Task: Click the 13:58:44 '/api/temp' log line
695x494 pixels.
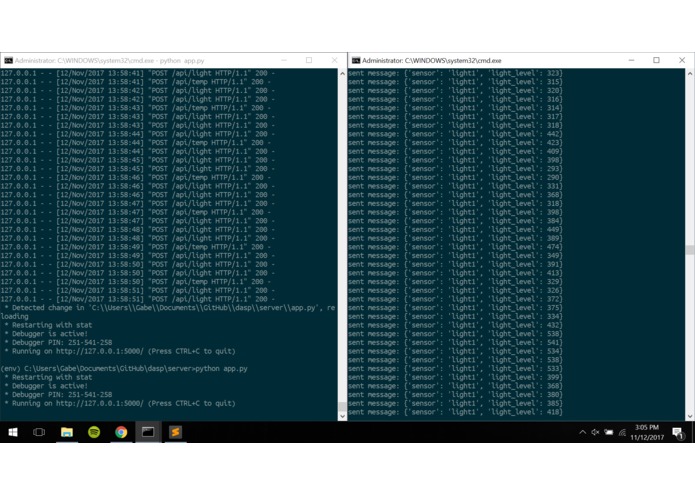Action: pyautogui.click(x=135, y=143)
